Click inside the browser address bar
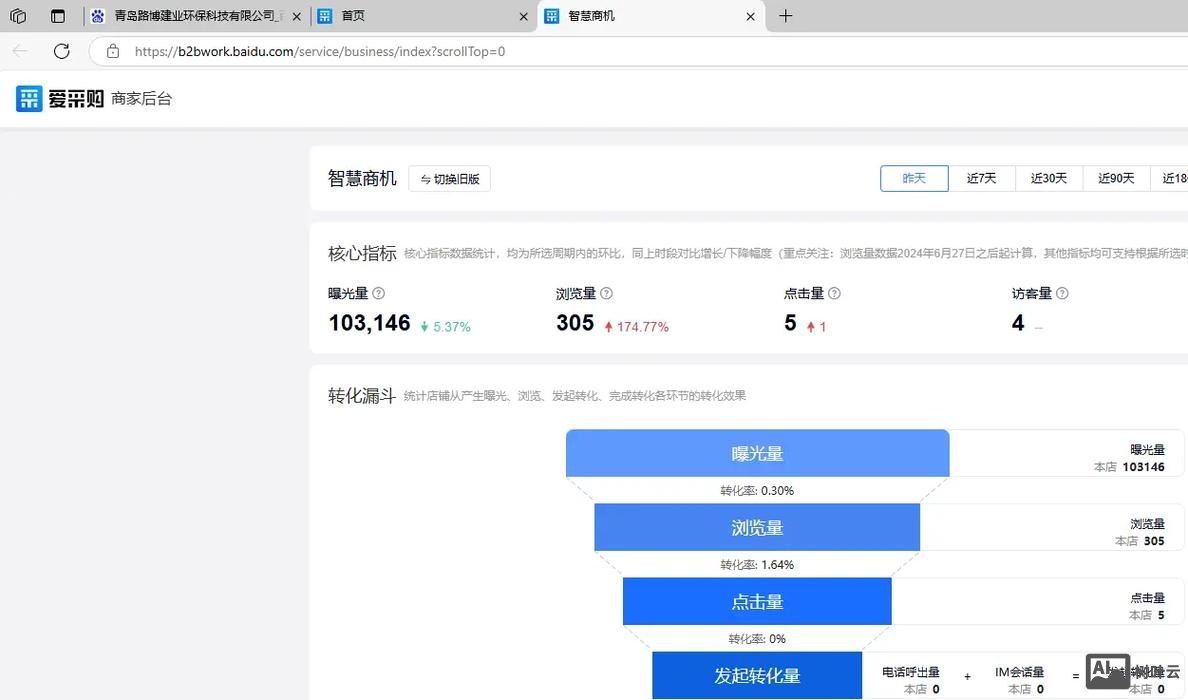1188x700 pixels. coord(400,51)
